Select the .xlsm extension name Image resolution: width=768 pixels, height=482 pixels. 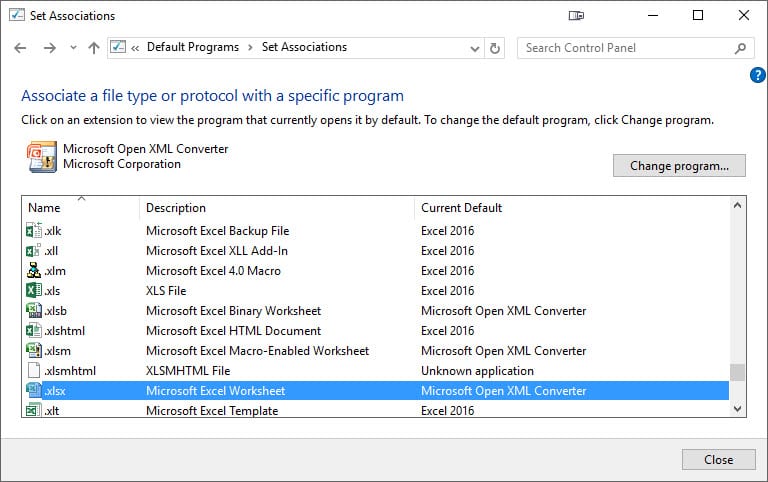point(57,351)
